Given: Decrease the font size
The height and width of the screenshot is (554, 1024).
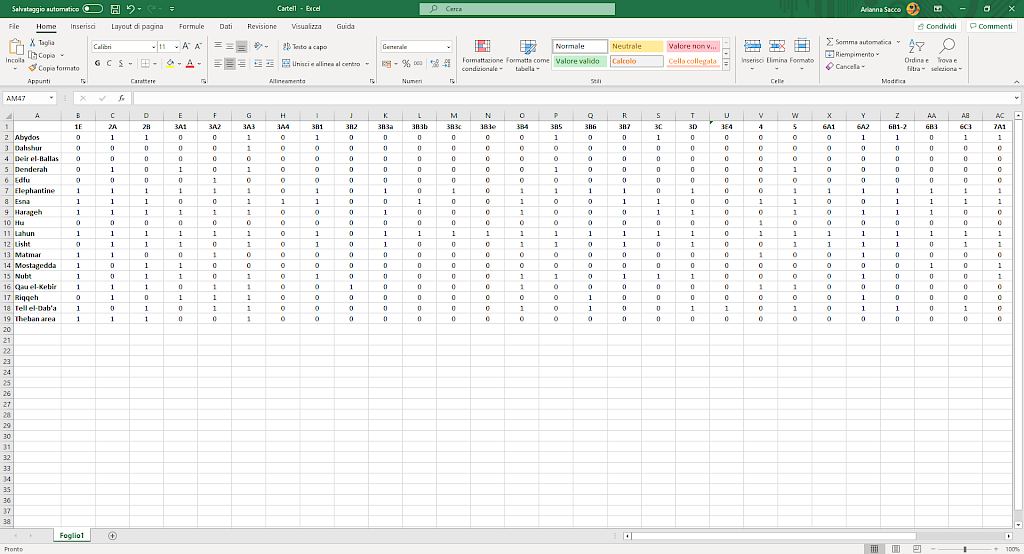Looking at the screenshot, I should pos(199,46).
